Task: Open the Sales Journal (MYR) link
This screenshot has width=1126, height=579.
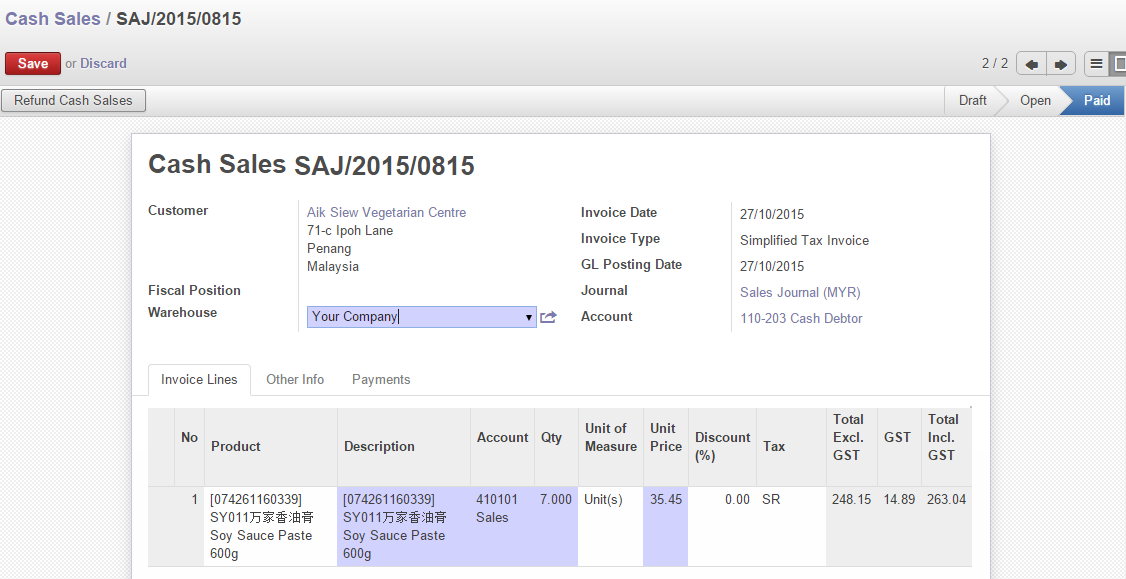Action: (x=799, y=292)
